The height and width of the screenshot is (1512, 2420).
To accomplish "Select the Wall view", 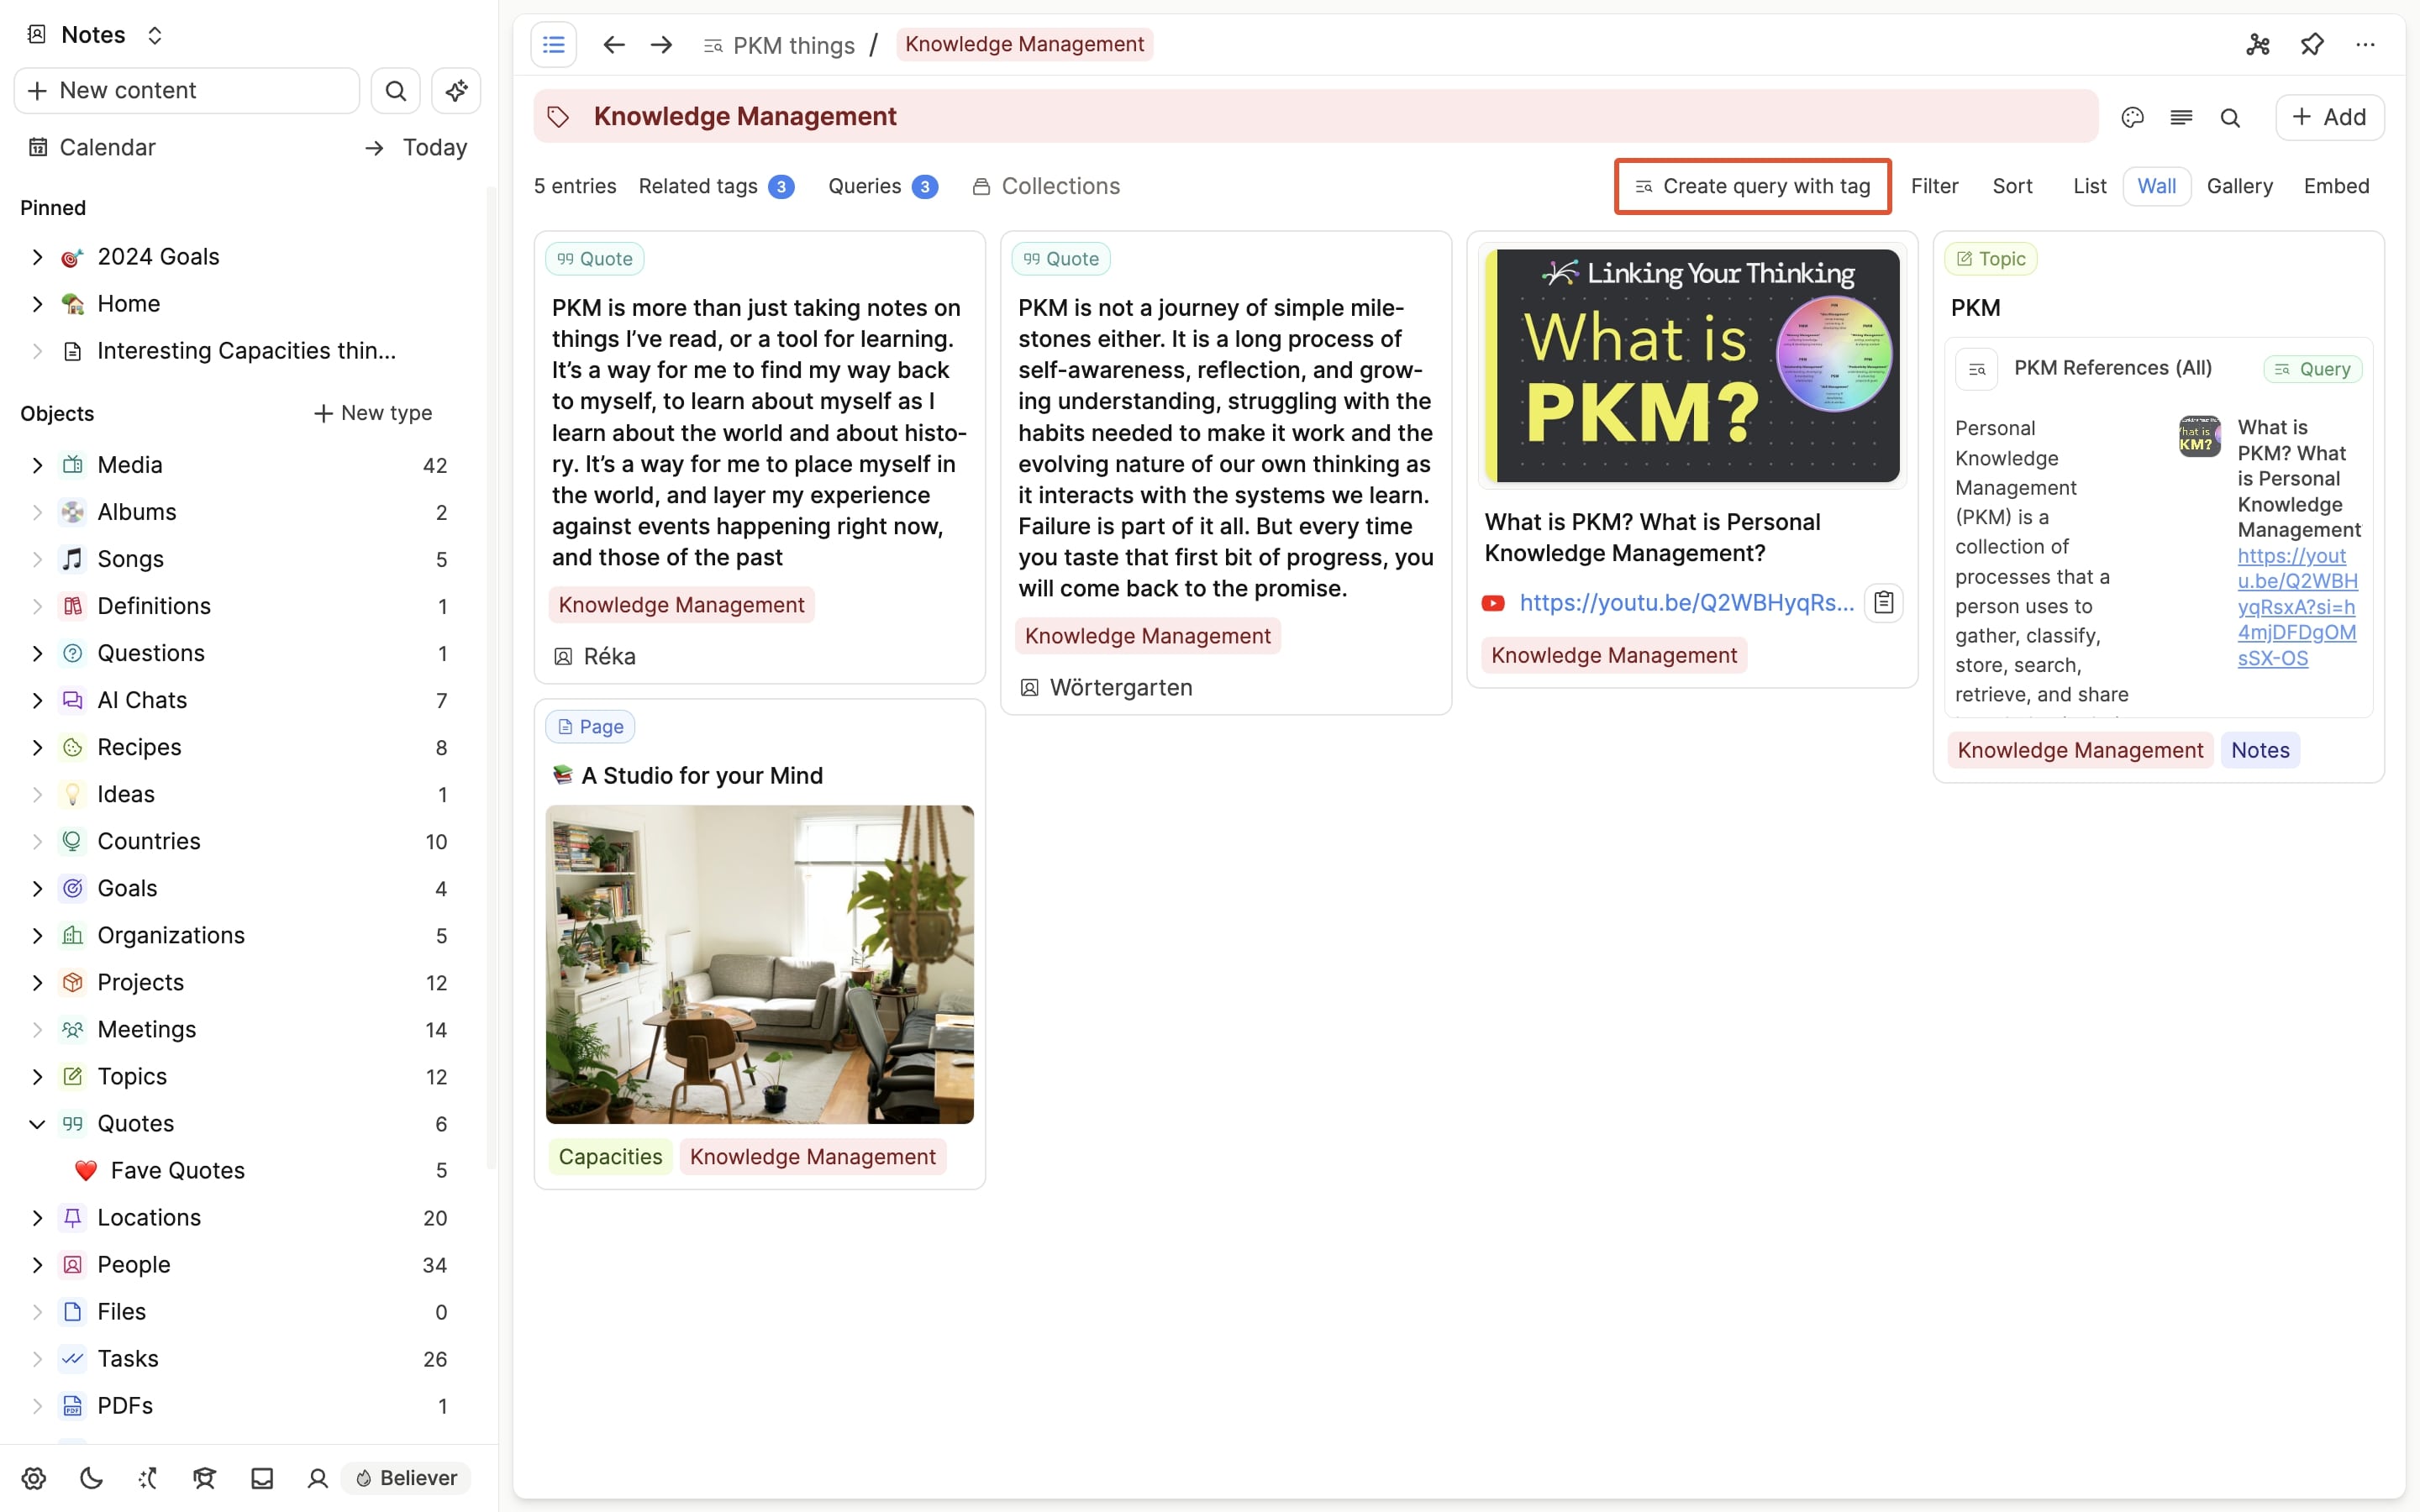I will tap(2156, 186).
